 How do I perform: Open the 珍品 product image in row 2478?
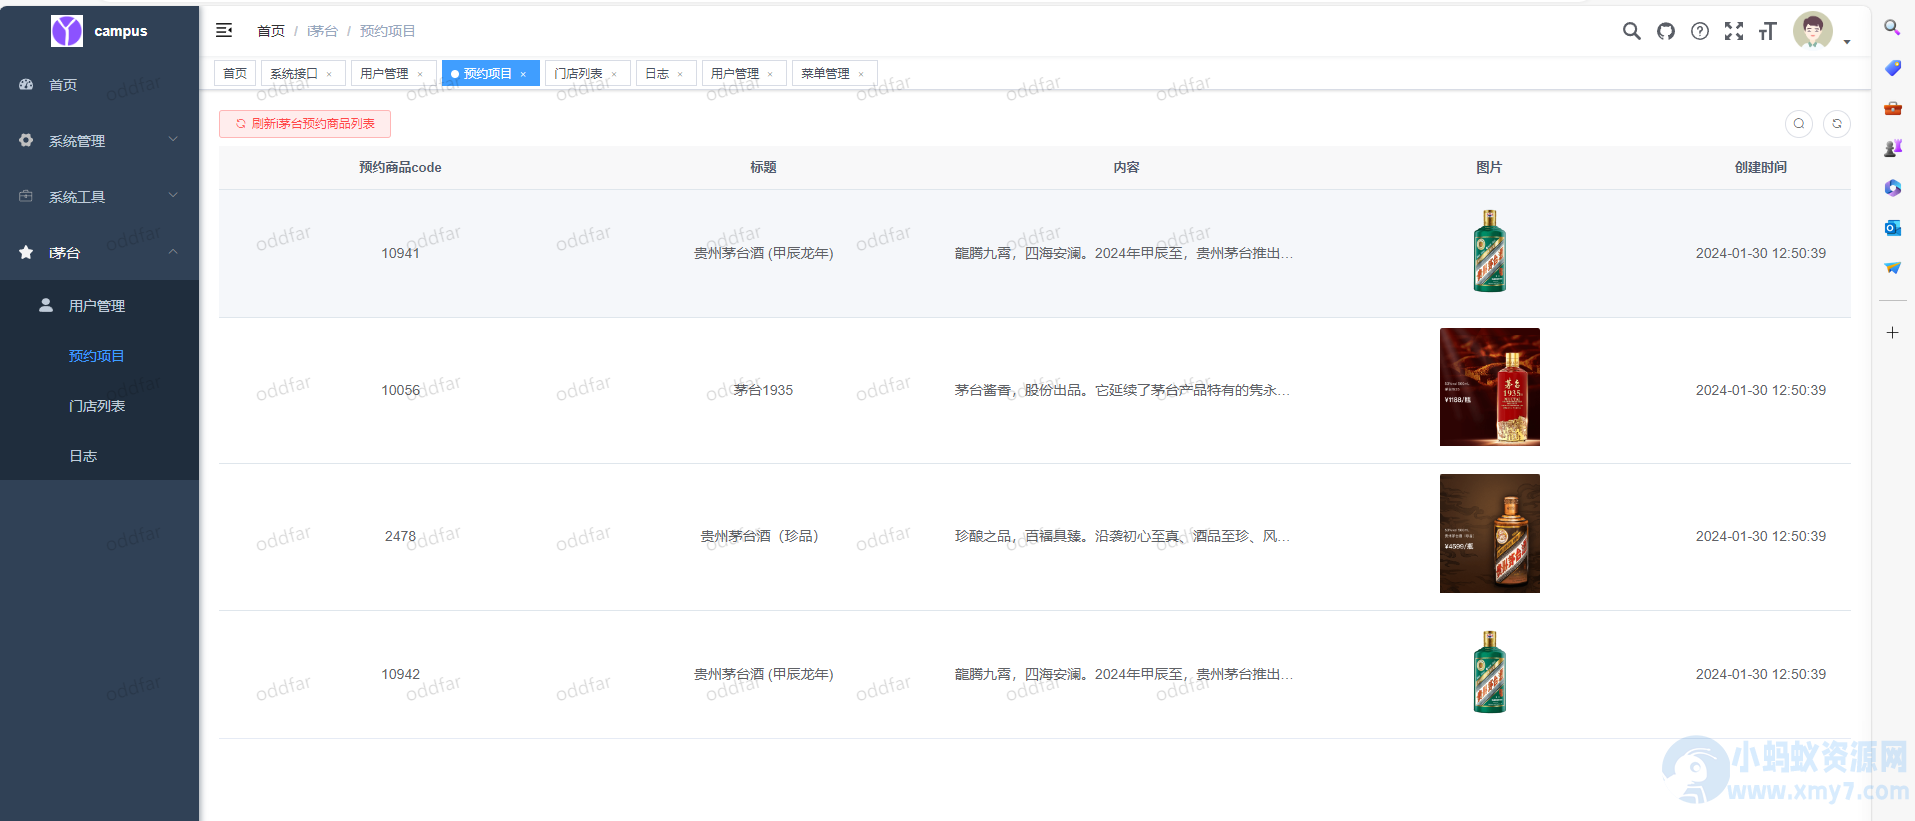pos(1489,533)
